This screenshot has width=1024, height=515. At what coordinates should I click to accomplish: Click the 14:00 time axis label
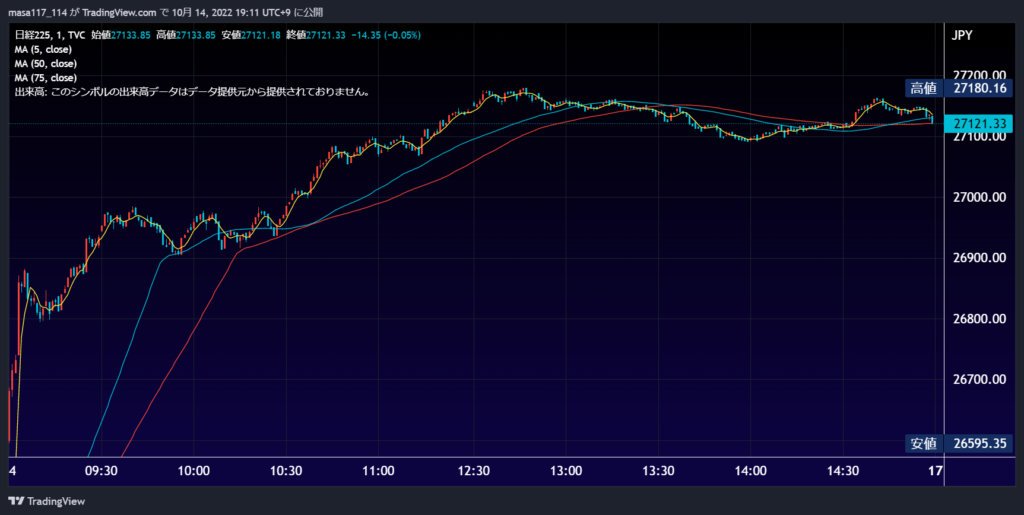pos(751,471)
